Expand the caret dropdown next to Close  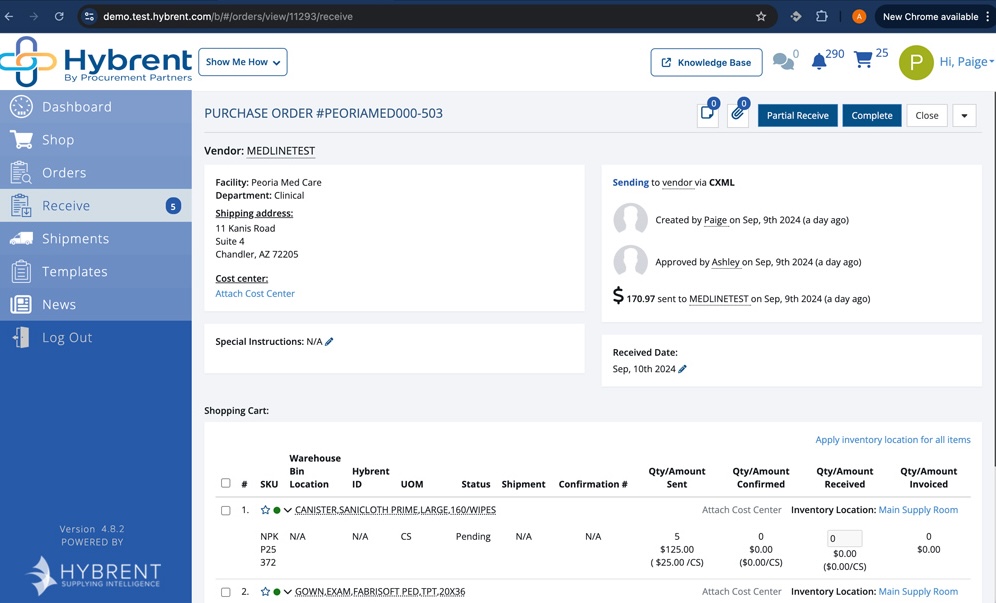[964, 116]
